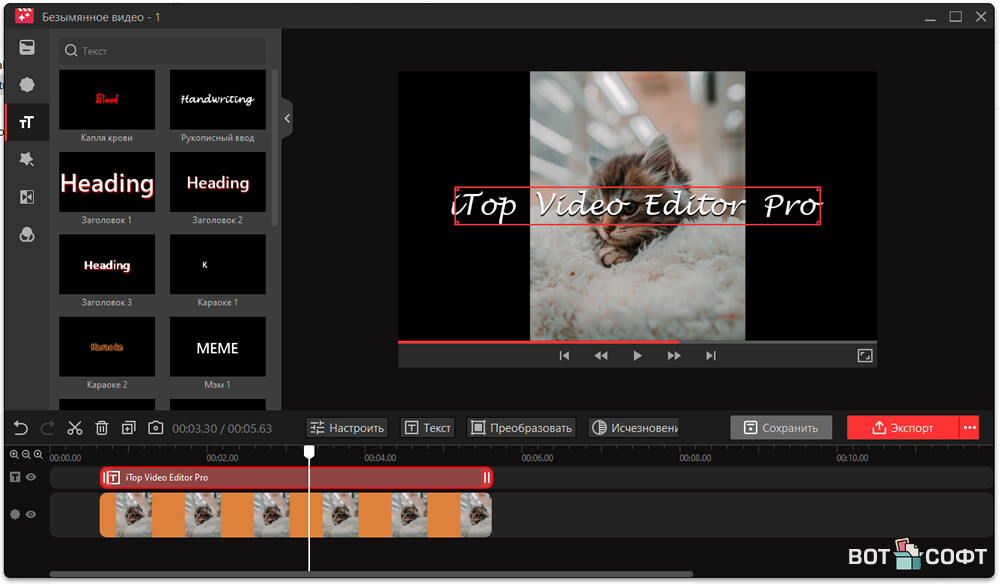Delete the selected clip with the trash icon

[x=102, y=428]
